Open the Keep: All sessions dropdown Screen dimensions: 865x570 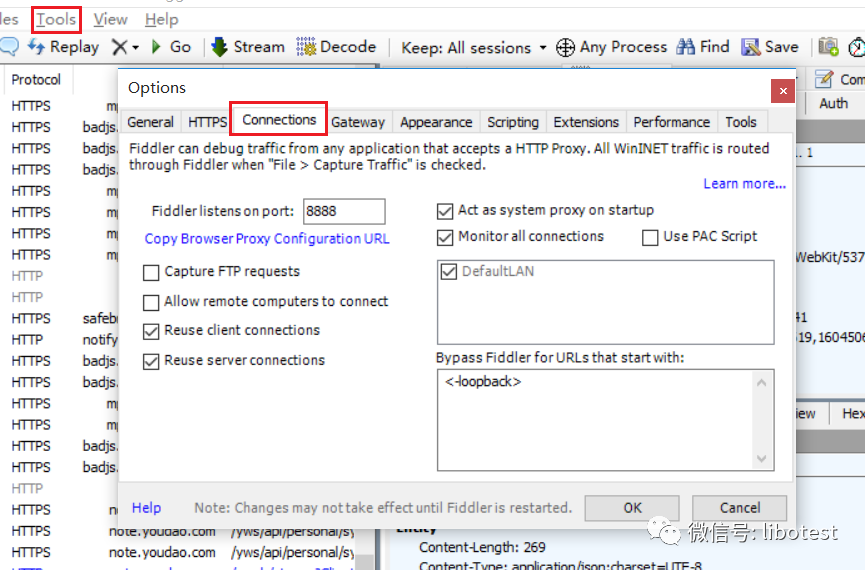pos(474,48)
